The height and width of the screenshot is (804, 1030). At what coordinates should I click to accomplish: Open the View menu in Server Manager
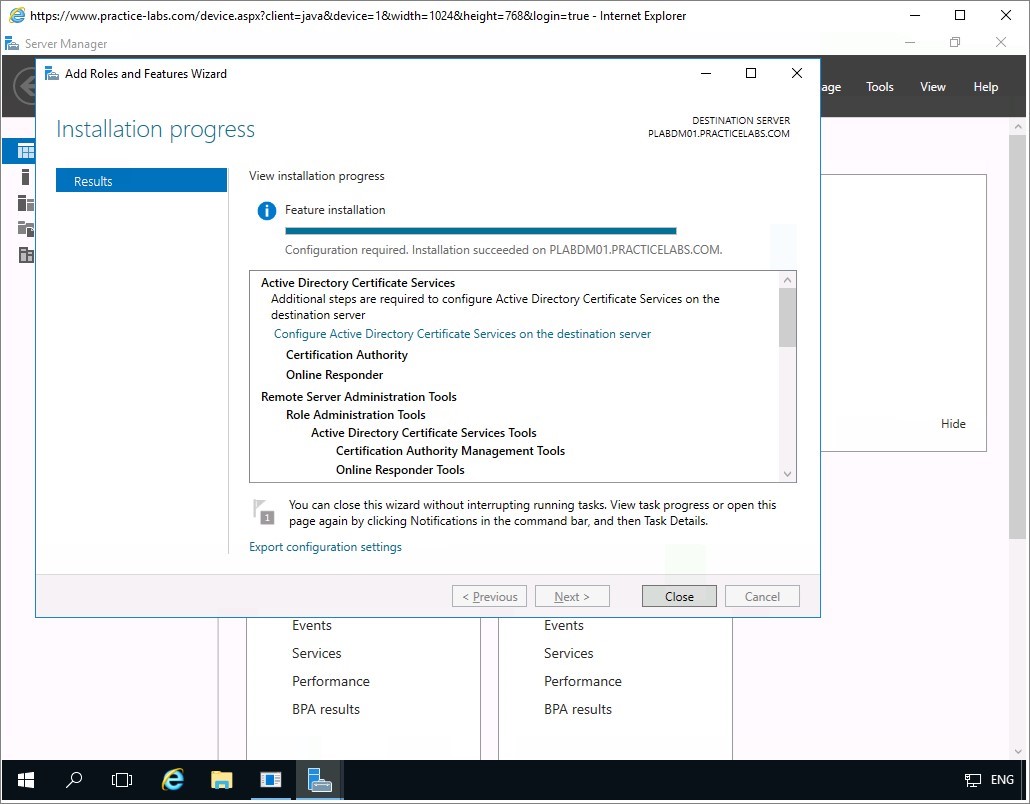[933, 87]
